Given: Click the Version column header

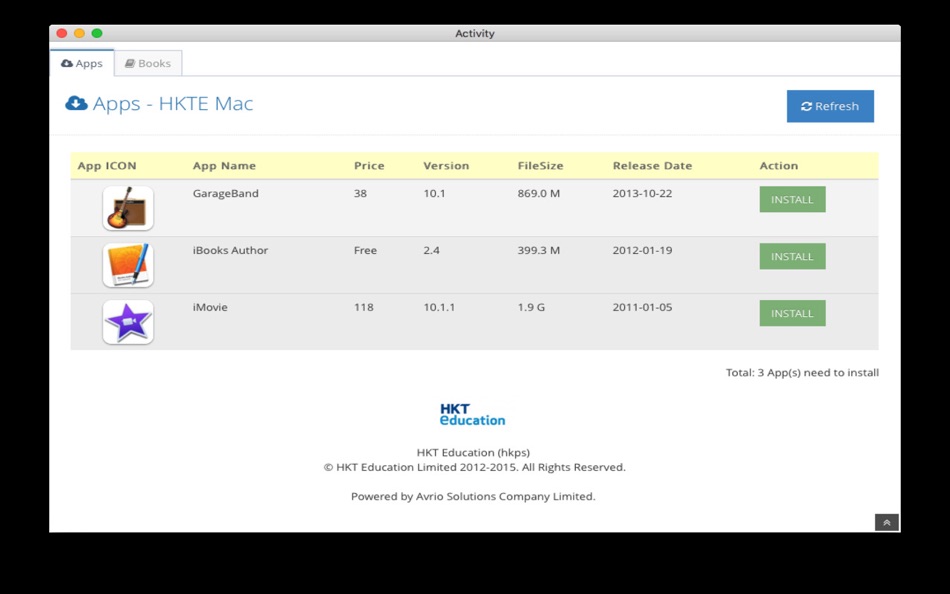Looking at the screenshot, I should (x=445, y=165).
